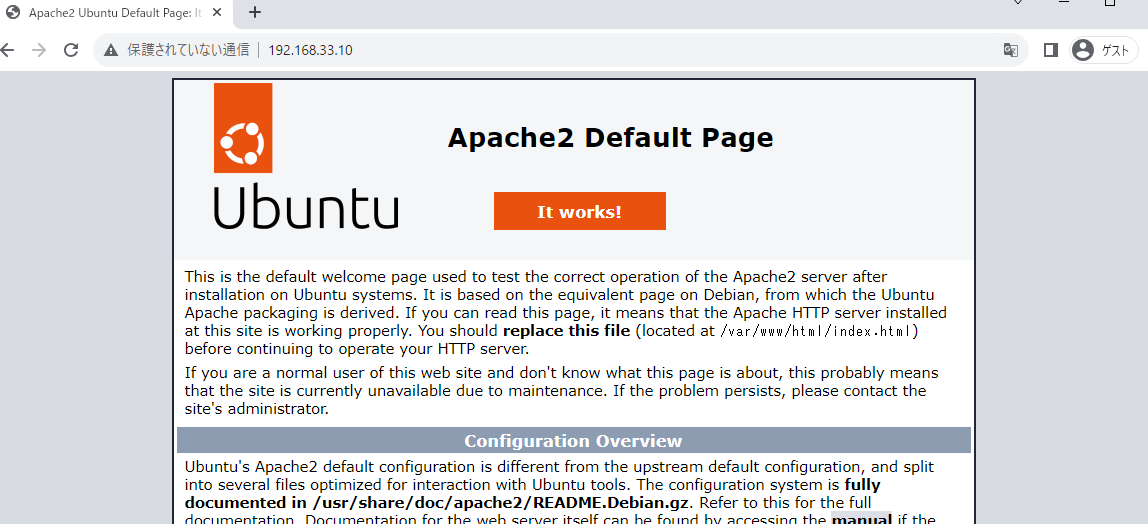
Task: Click the replace this file bold text
Action: [567, 331]
